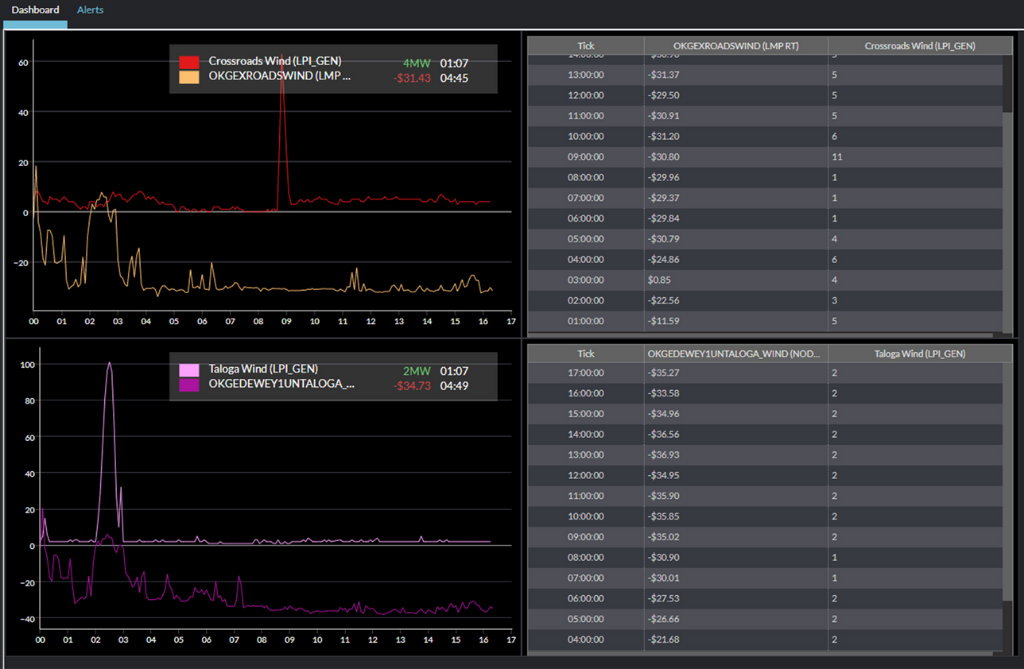Switch to the Alerts tab

click(90, 10)
